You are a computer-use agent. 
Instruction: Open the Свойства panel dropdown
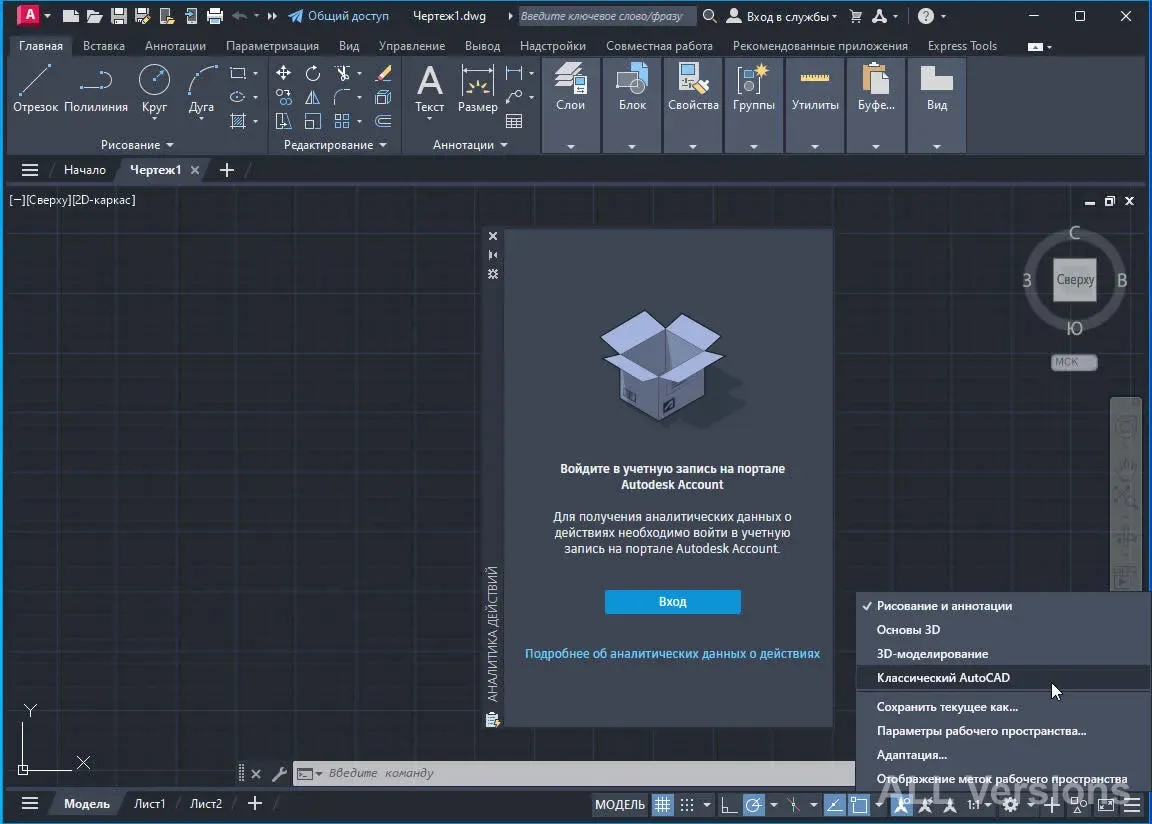(x=693, y=147)
